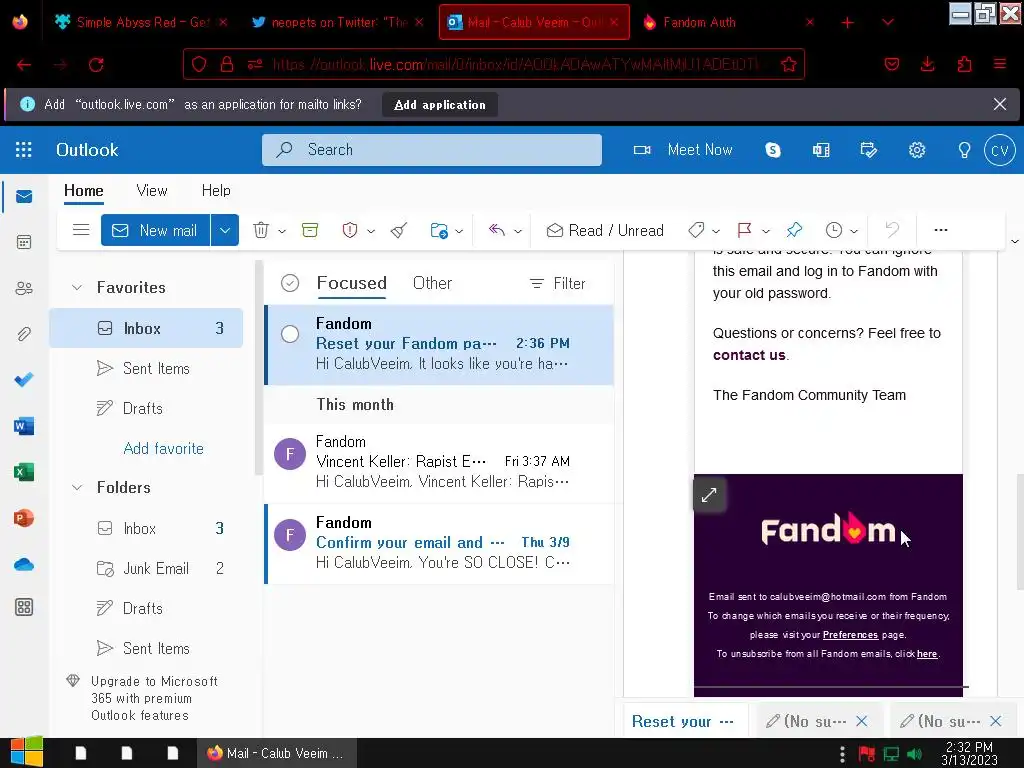The width and height of the screenshot is (1024, 768).
Task: Launch PowerPoint from the sidebar
Action: pos(24,518)
